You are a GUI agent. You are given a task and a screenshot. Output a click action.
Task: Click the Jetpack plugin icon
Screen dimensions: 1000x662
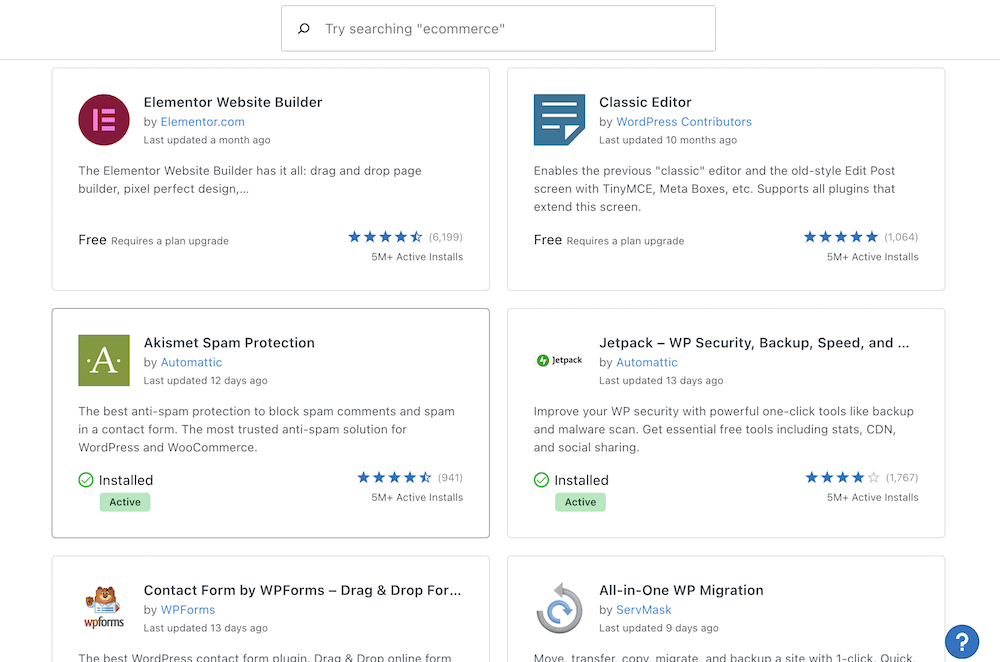(x=559, y=362)
